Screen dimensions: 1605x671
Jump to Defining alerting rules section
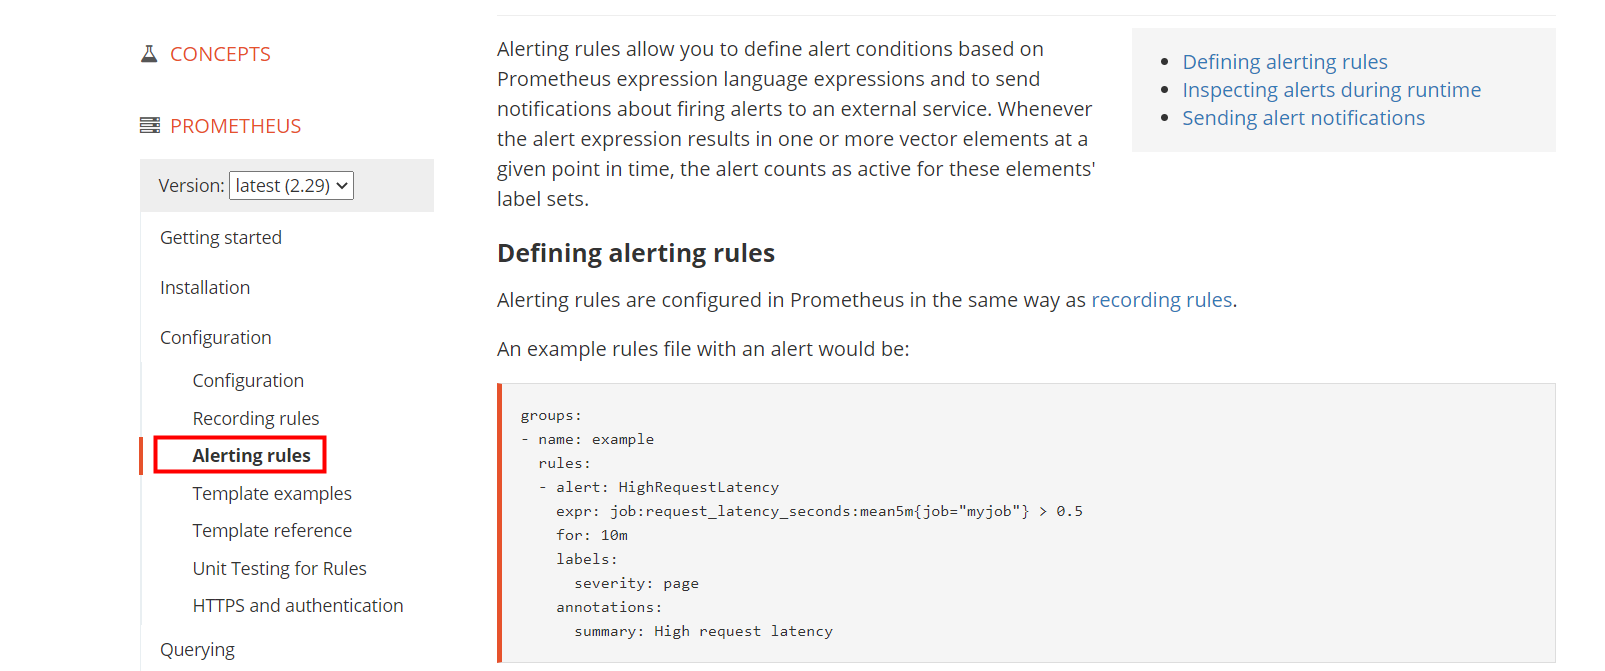coord(1285,62)
